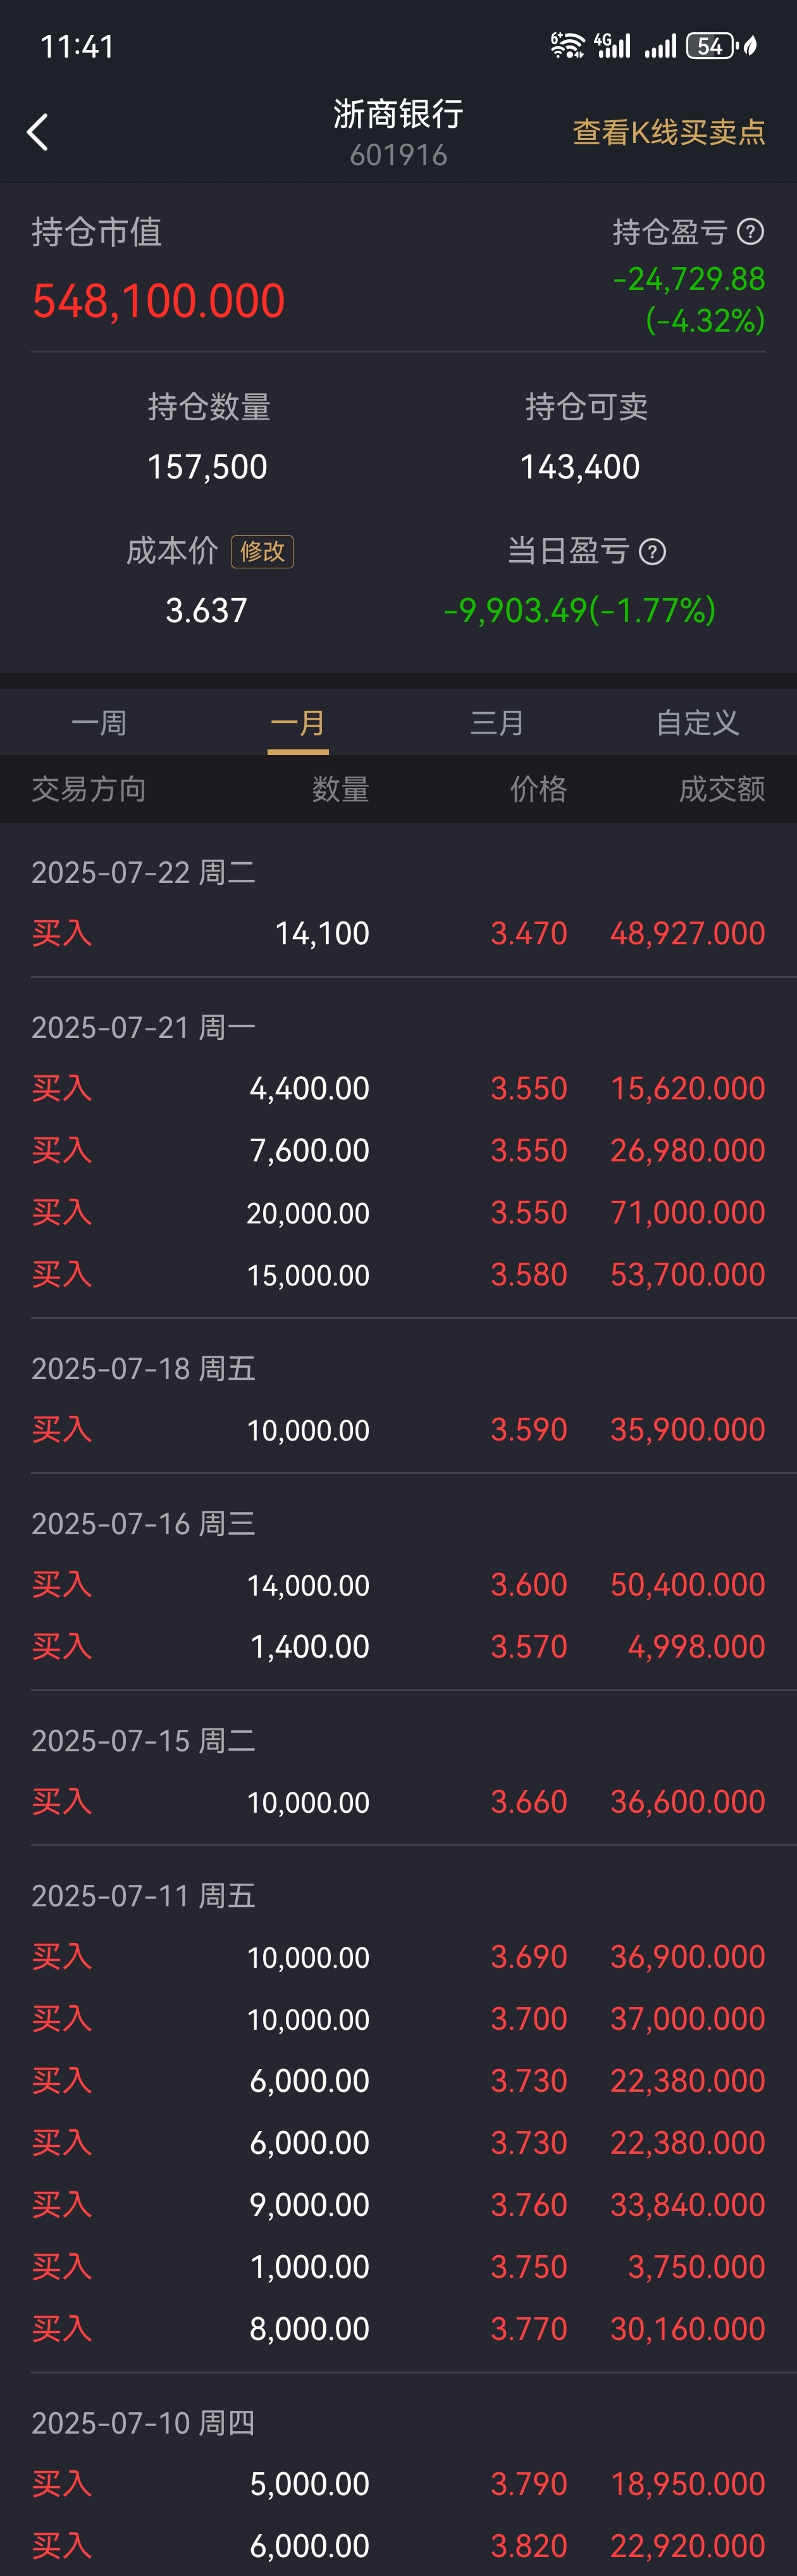Select the 2025-07-15 buy at 3.660
797x2576 pixels.
tap(398, 1801)
